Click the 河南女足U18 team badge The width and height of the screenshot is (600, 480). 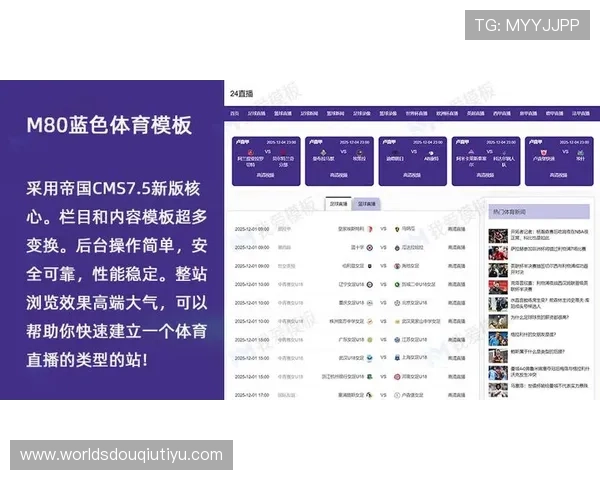397,377
